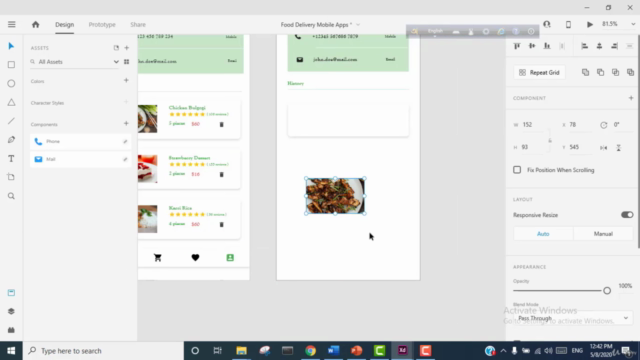Align selection to bottom

(x=547, y=46)
